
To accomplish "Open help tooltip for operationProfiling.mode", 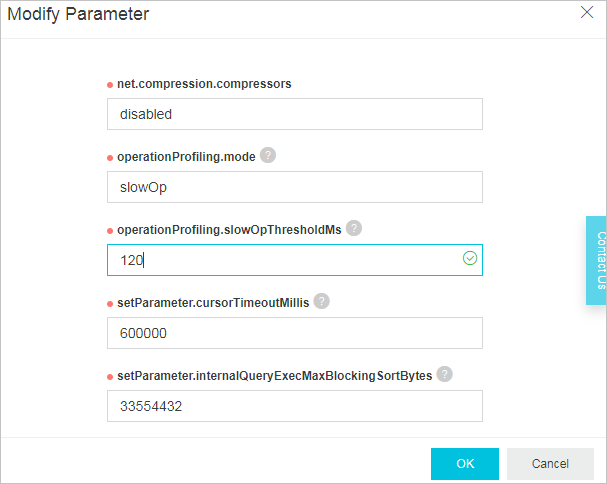I will pyautogui.click(x=268, y=155).
